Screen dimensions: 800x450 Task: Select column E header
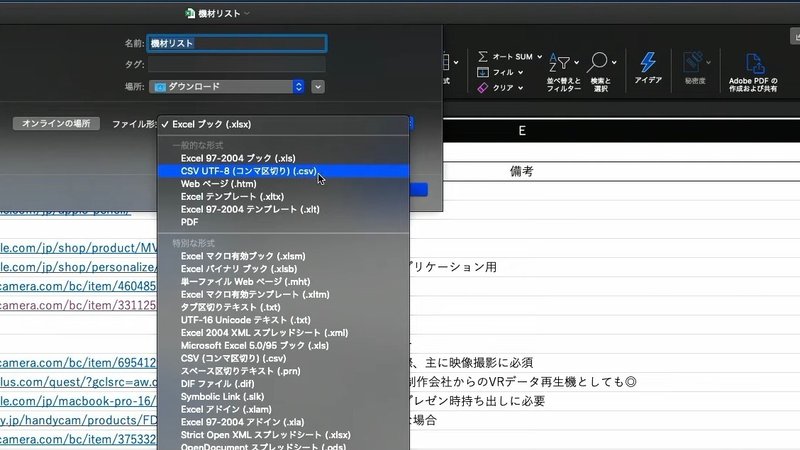[x=522, y=131]
